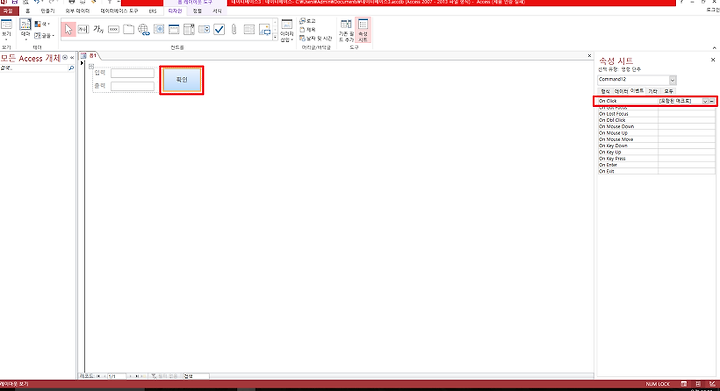The height and width of the screenshot is (391, 720).
Task: Close the 폼1 form window
Action: 589,56
